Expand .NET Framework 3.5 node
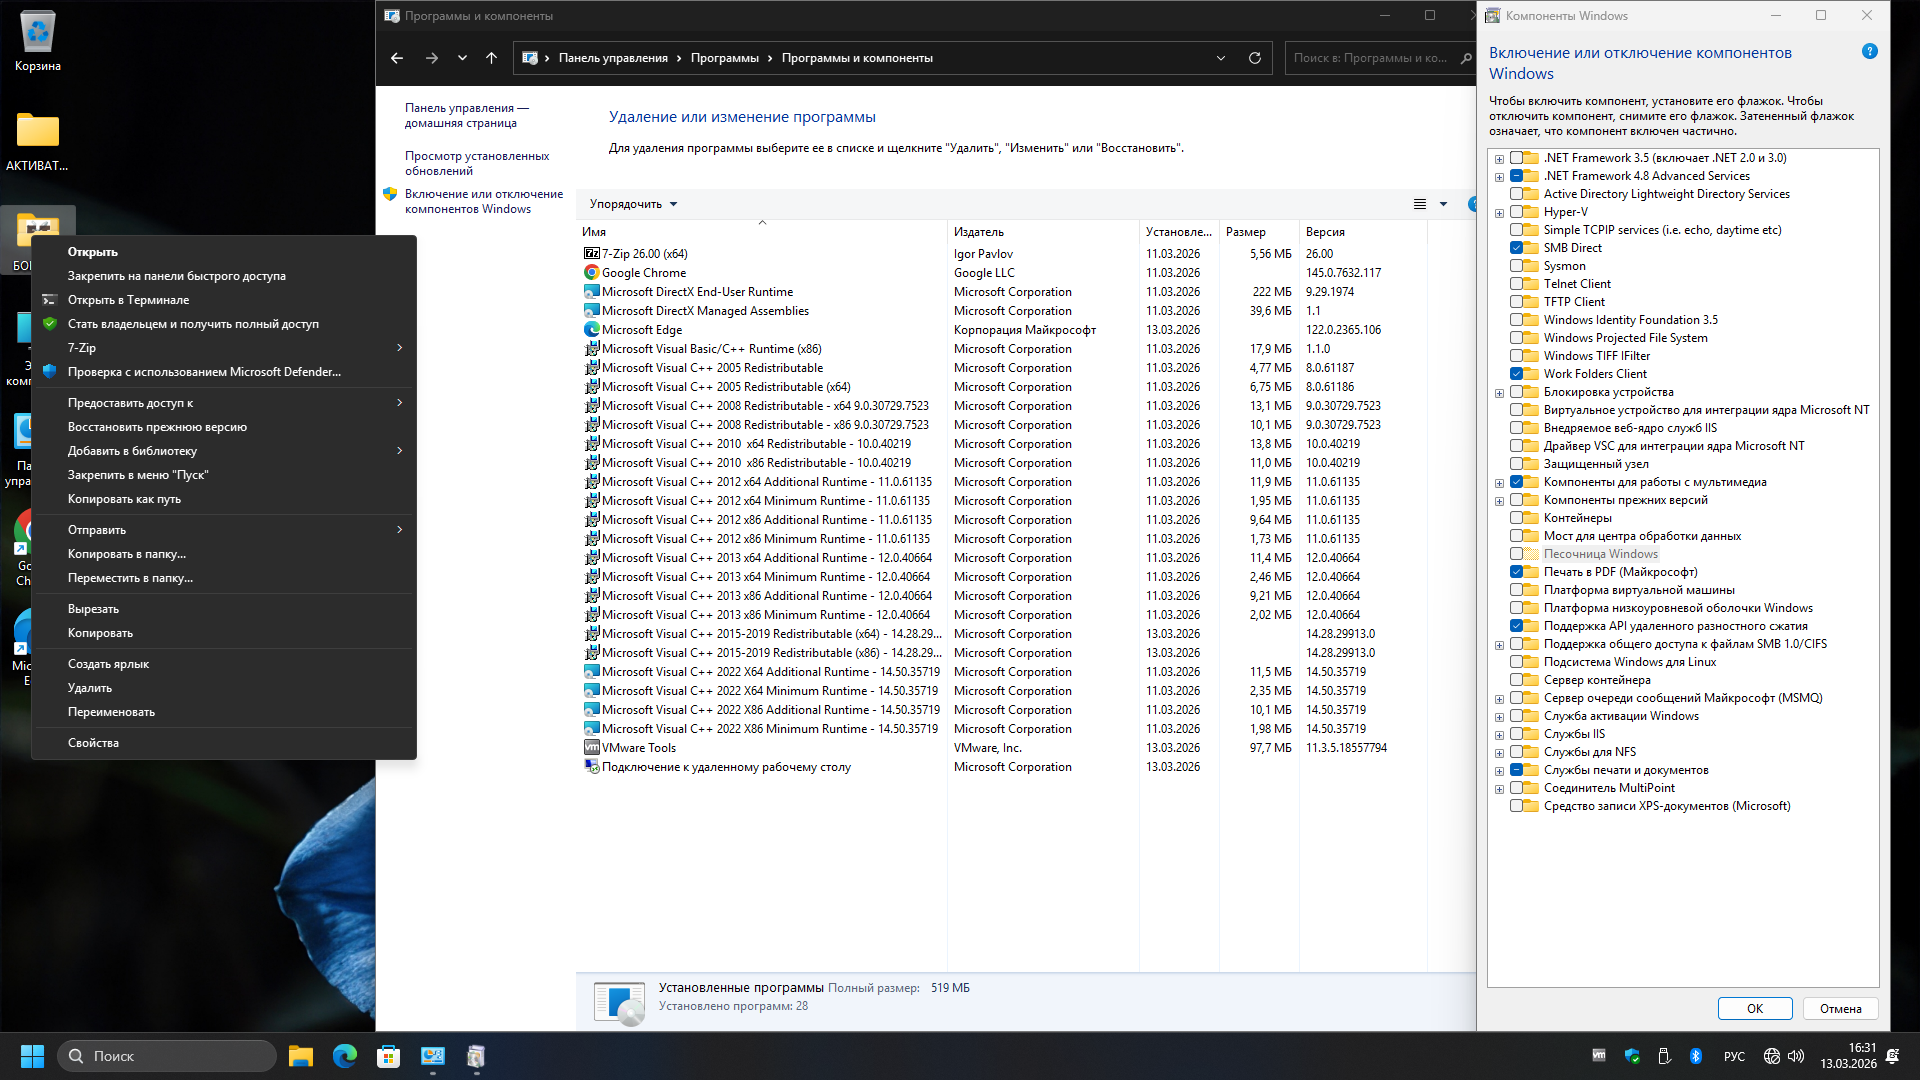 (1499, 159)
